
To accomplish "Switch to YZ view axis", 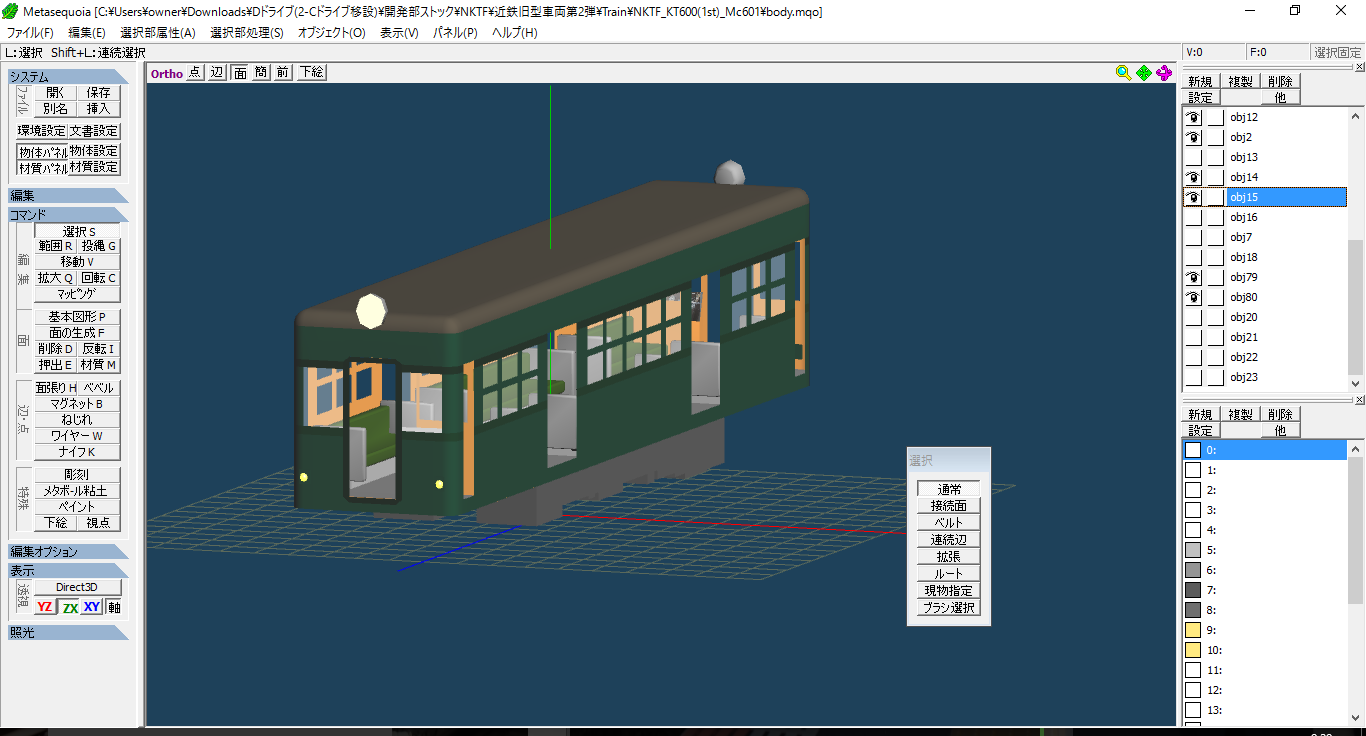I will pos(45,607).
